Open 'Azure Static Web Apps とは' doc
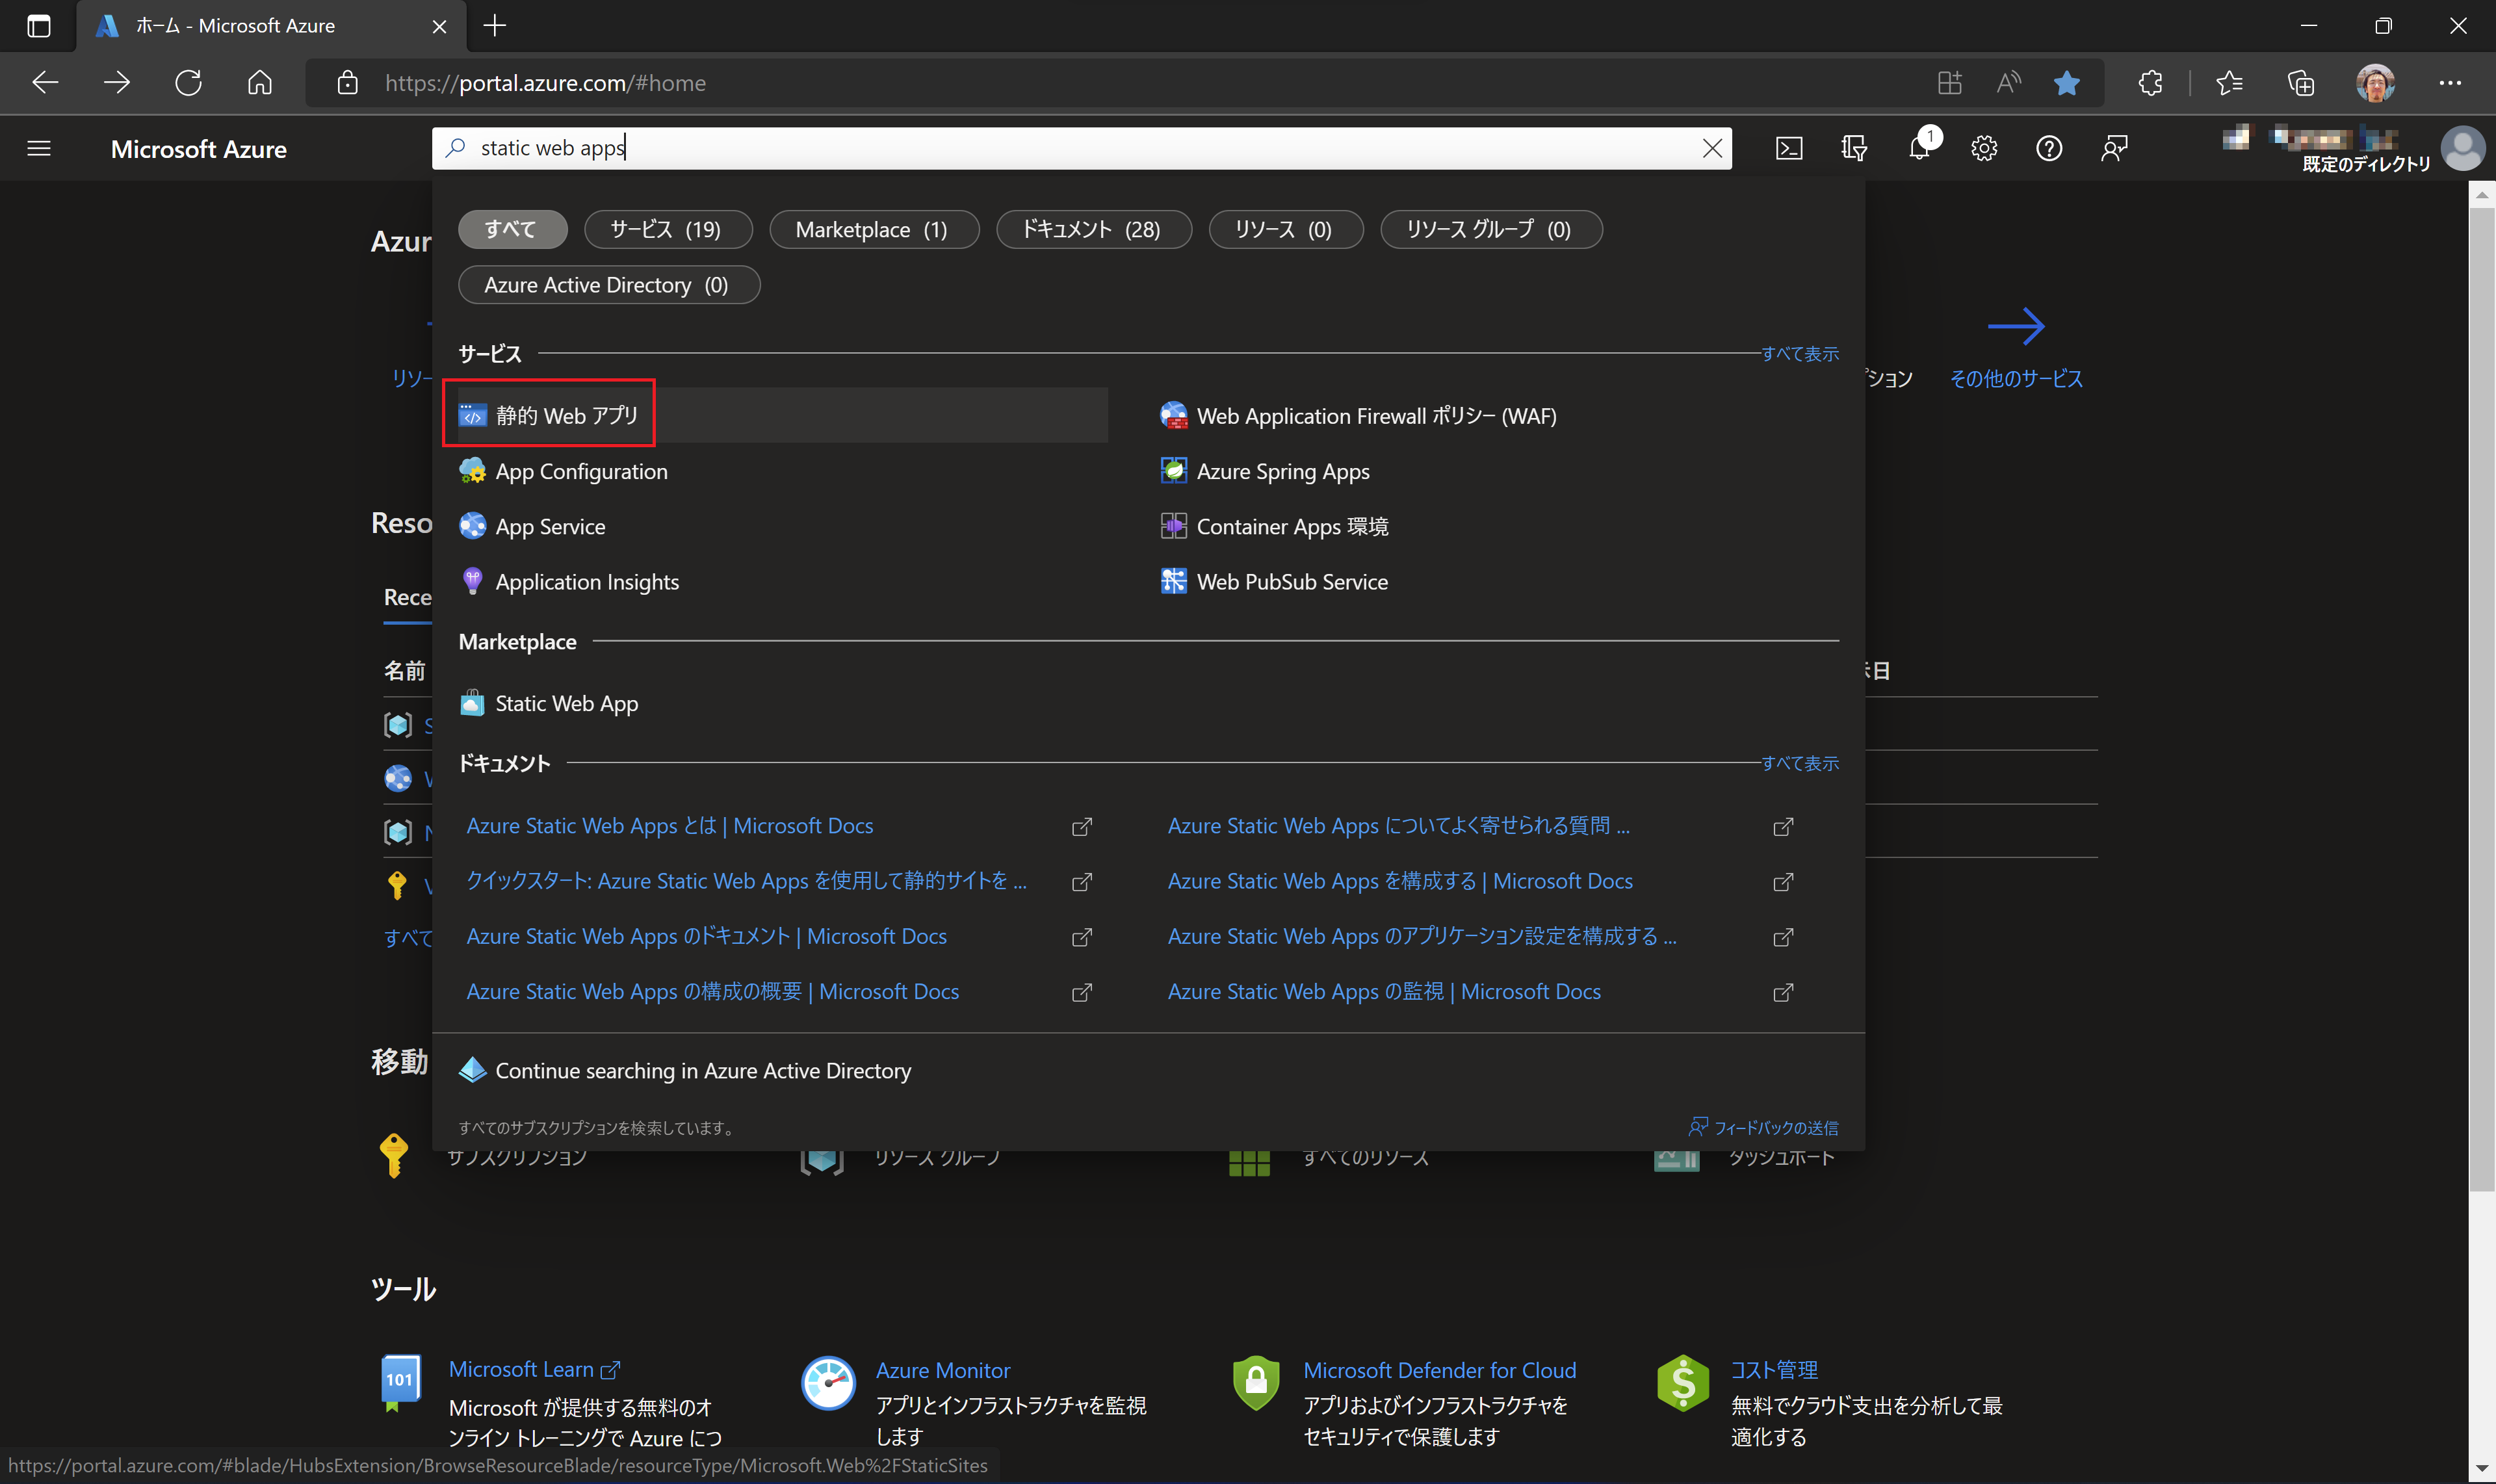 [x=669, y=825]
